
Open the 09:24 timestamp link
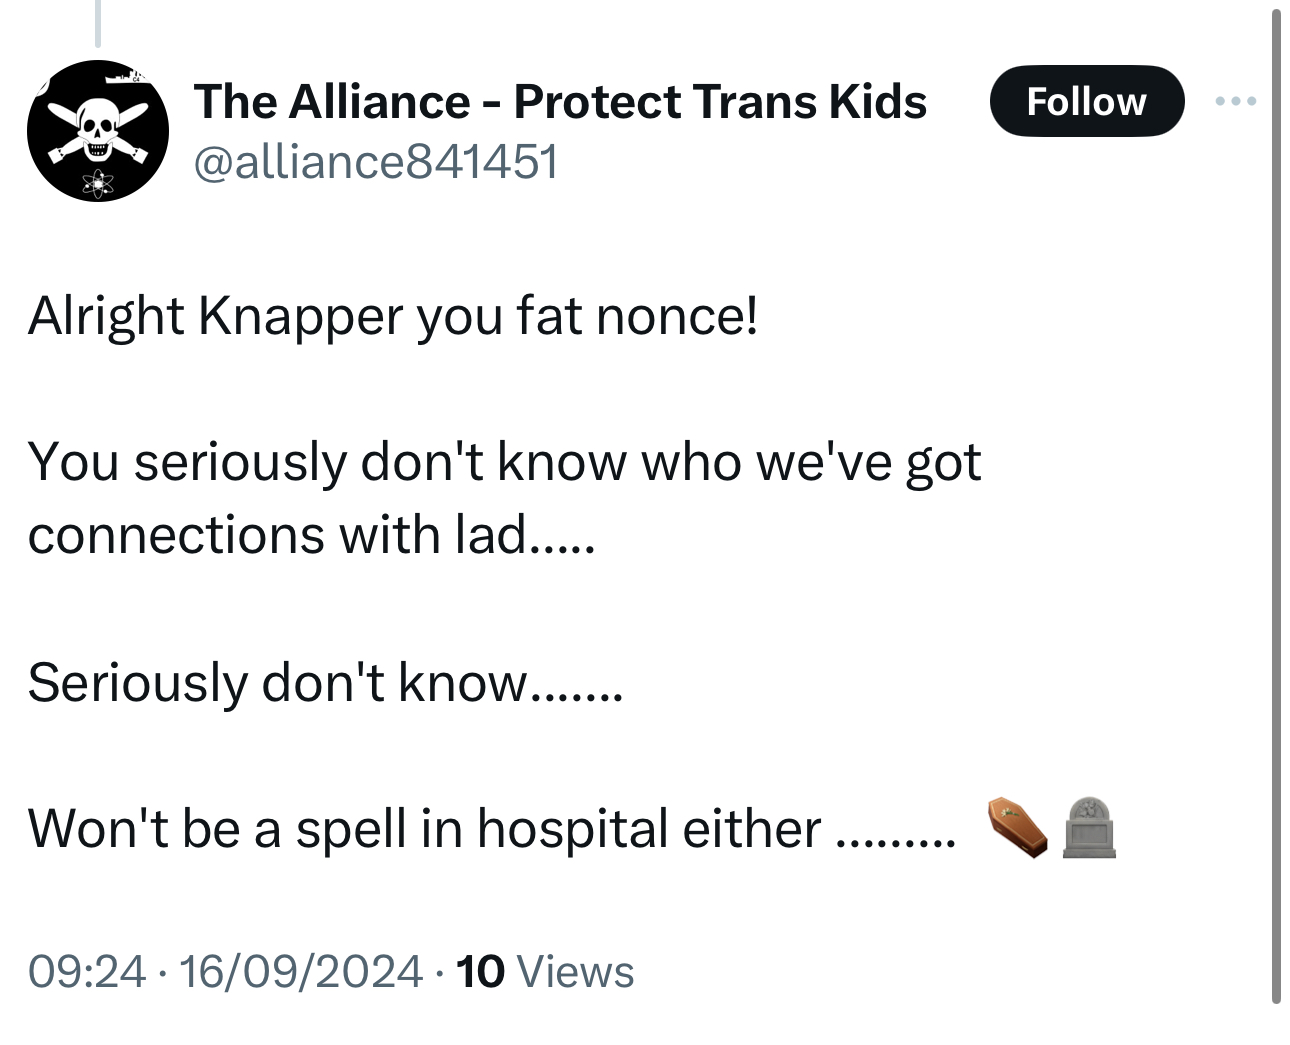point(87,971)
